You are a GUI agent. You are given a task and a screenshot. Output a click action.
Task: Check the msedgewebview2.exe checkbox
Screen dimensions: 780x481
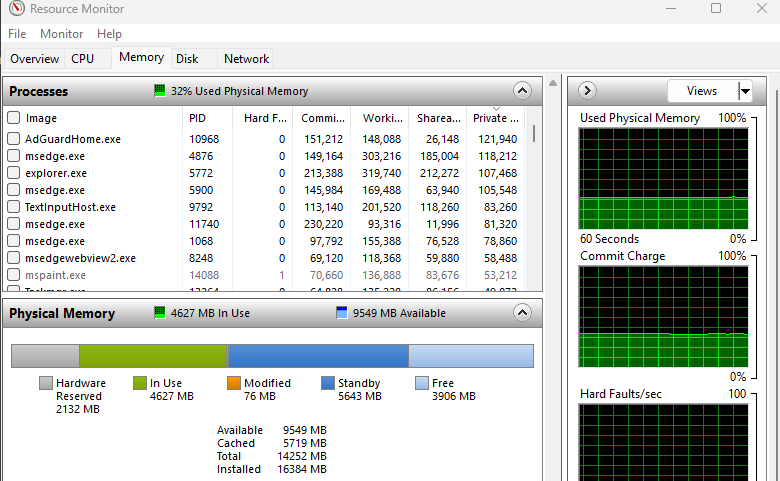pyautogui.click(x=13, y=258)
